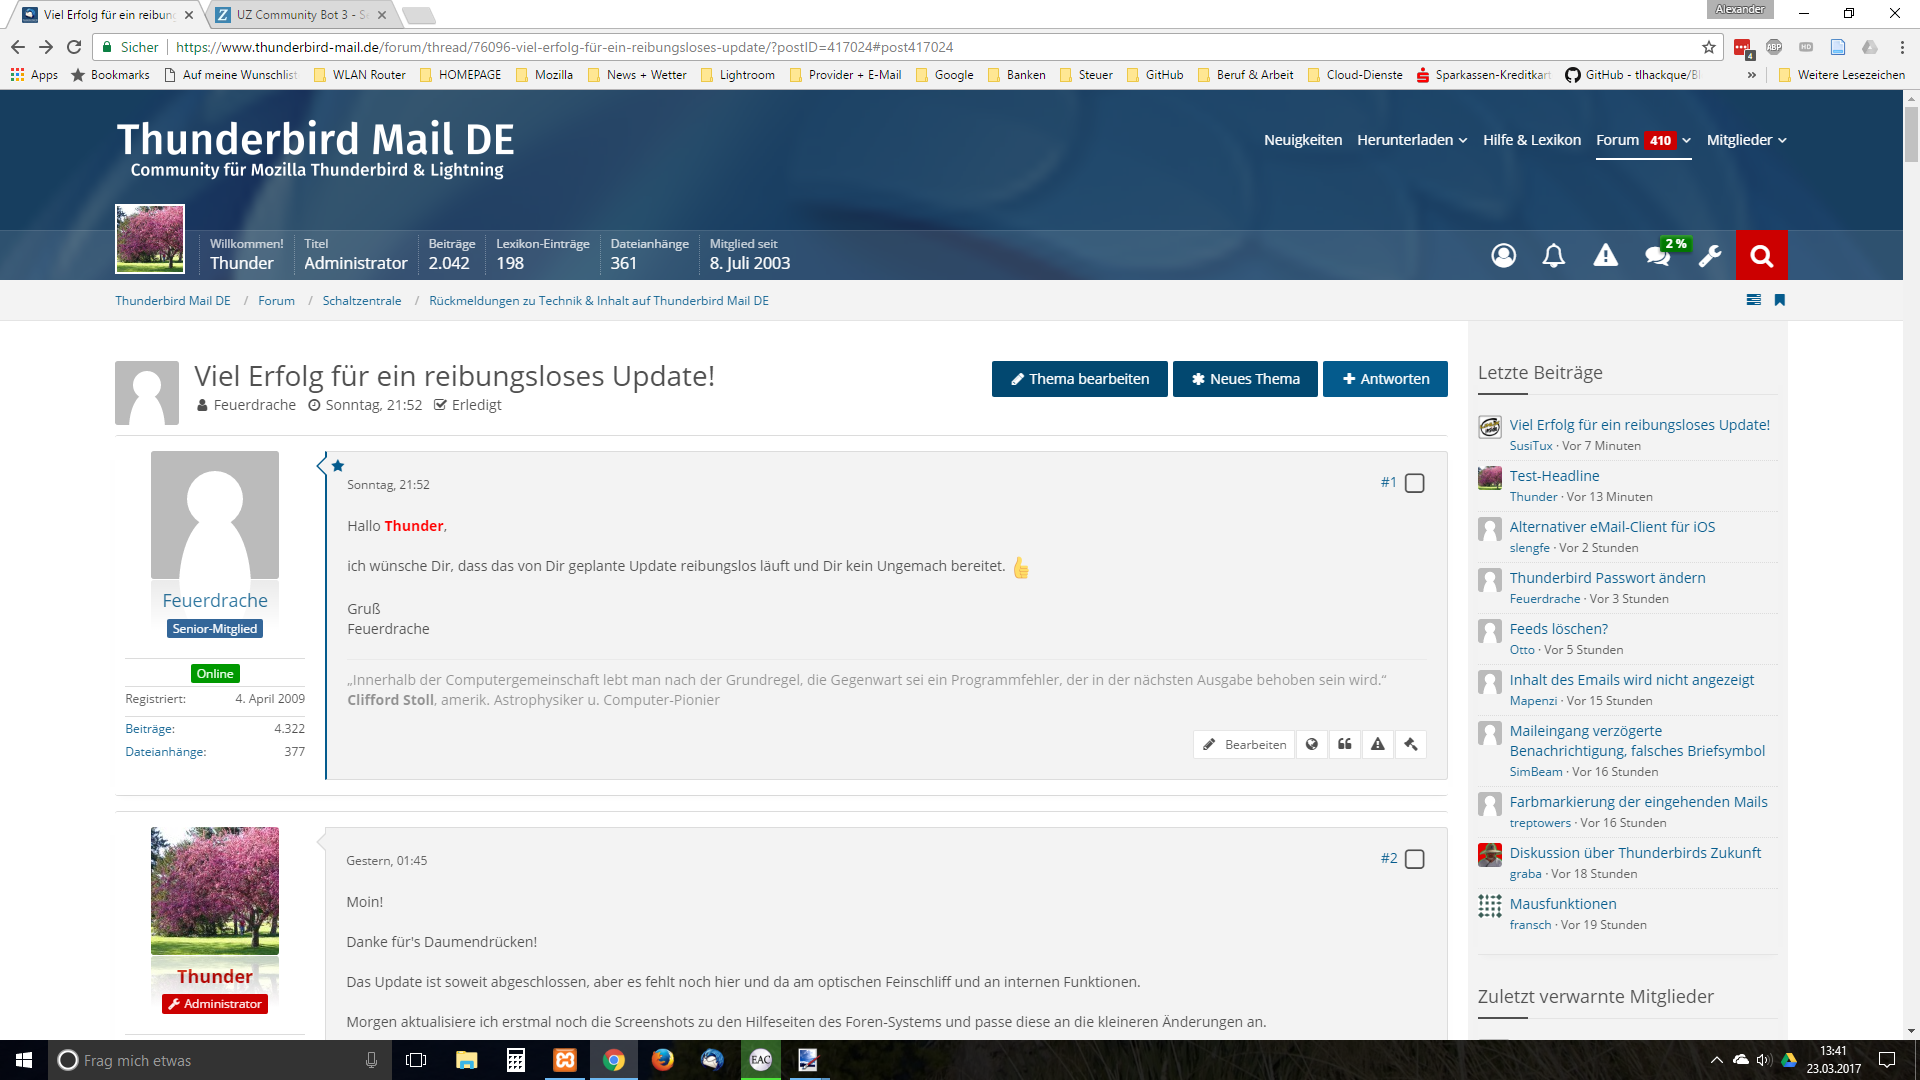
Task: Click the report triangle icon in post #1
Action: pos(1378,744)
